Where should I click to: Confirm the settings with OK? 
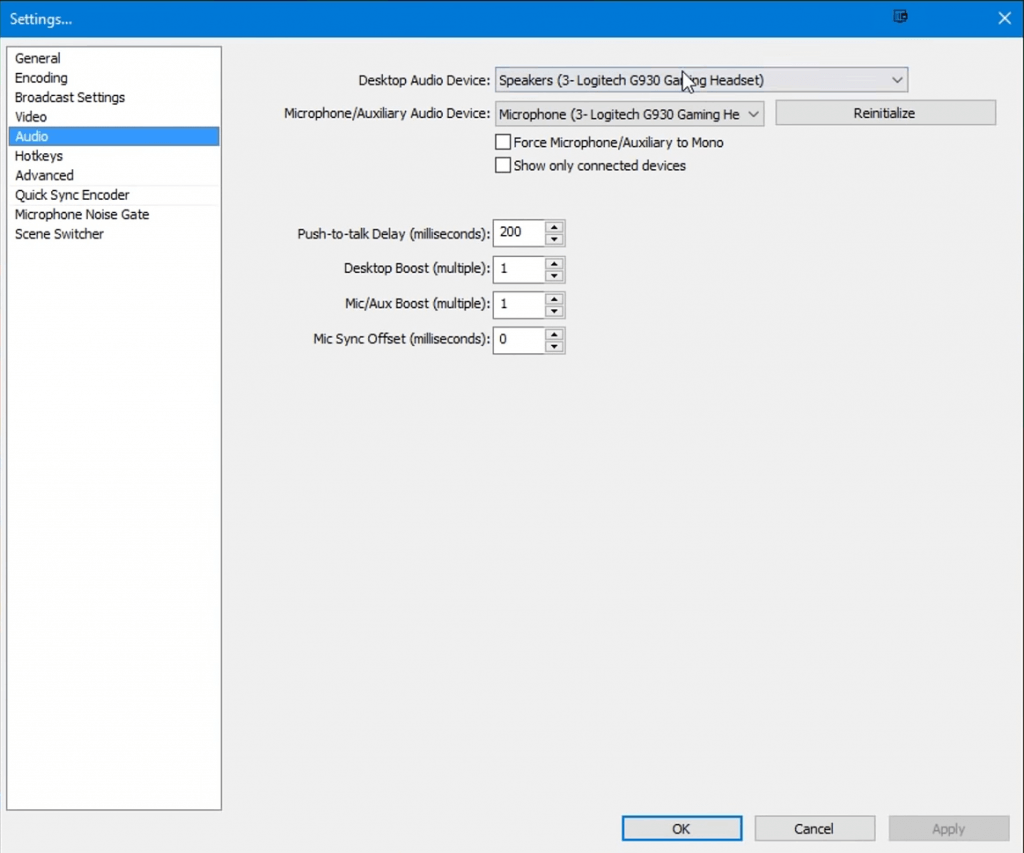tap(682, 828)
